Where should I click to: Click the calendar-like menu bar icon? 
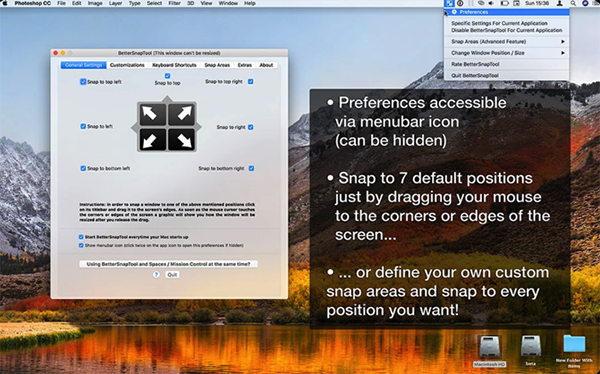(516, 3)
